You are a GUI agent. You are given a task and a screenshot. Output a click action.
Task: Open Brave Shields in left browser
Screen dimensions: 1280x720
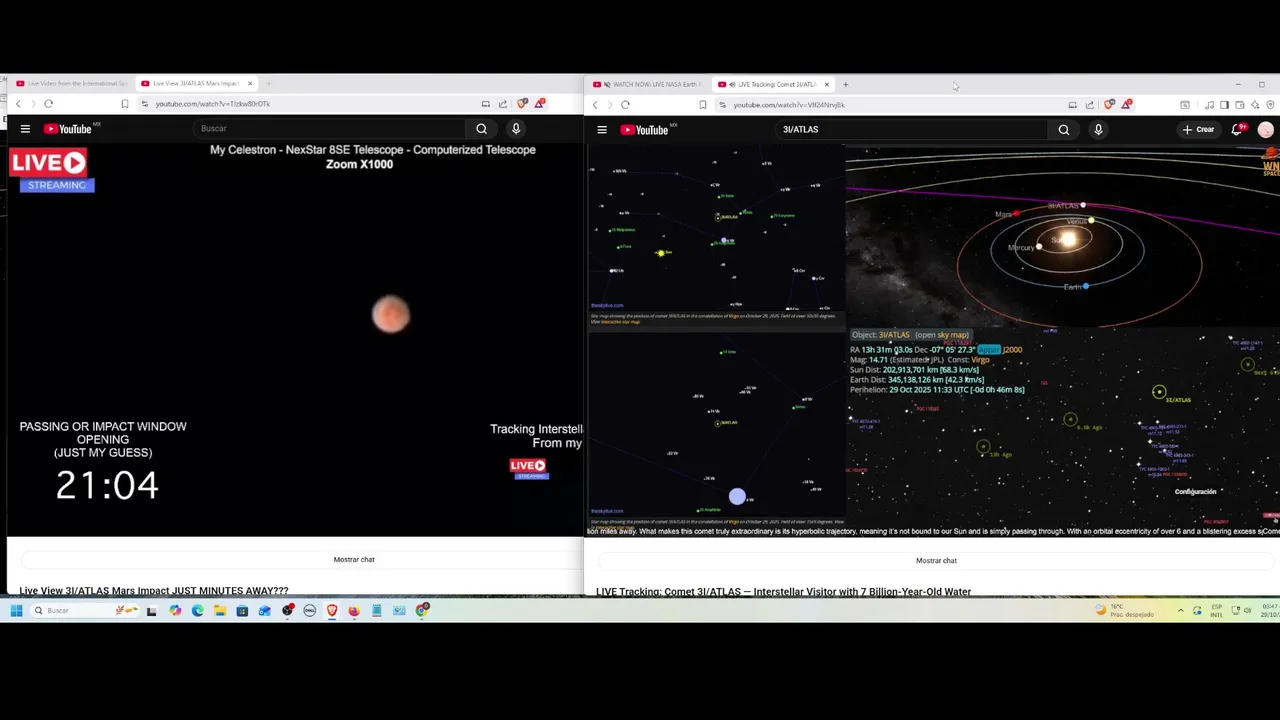[522, 103]
